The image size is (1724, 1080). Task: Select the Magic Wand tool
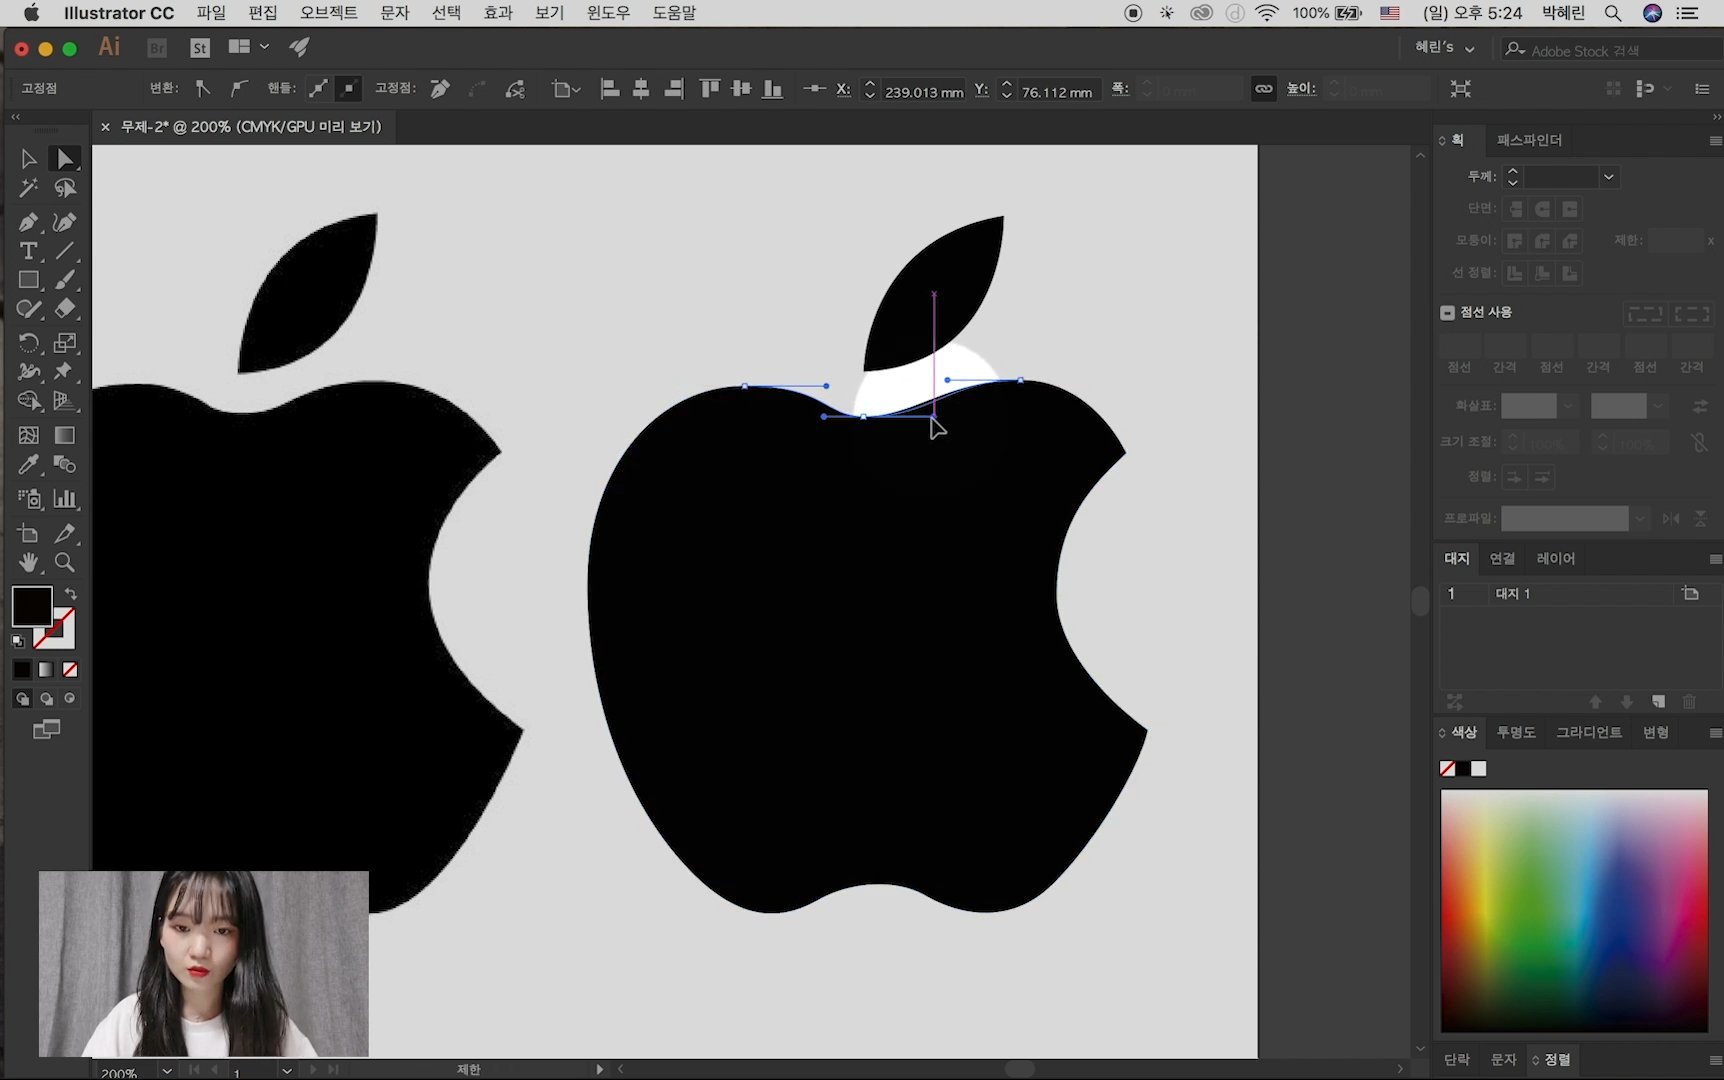(28, 188)
